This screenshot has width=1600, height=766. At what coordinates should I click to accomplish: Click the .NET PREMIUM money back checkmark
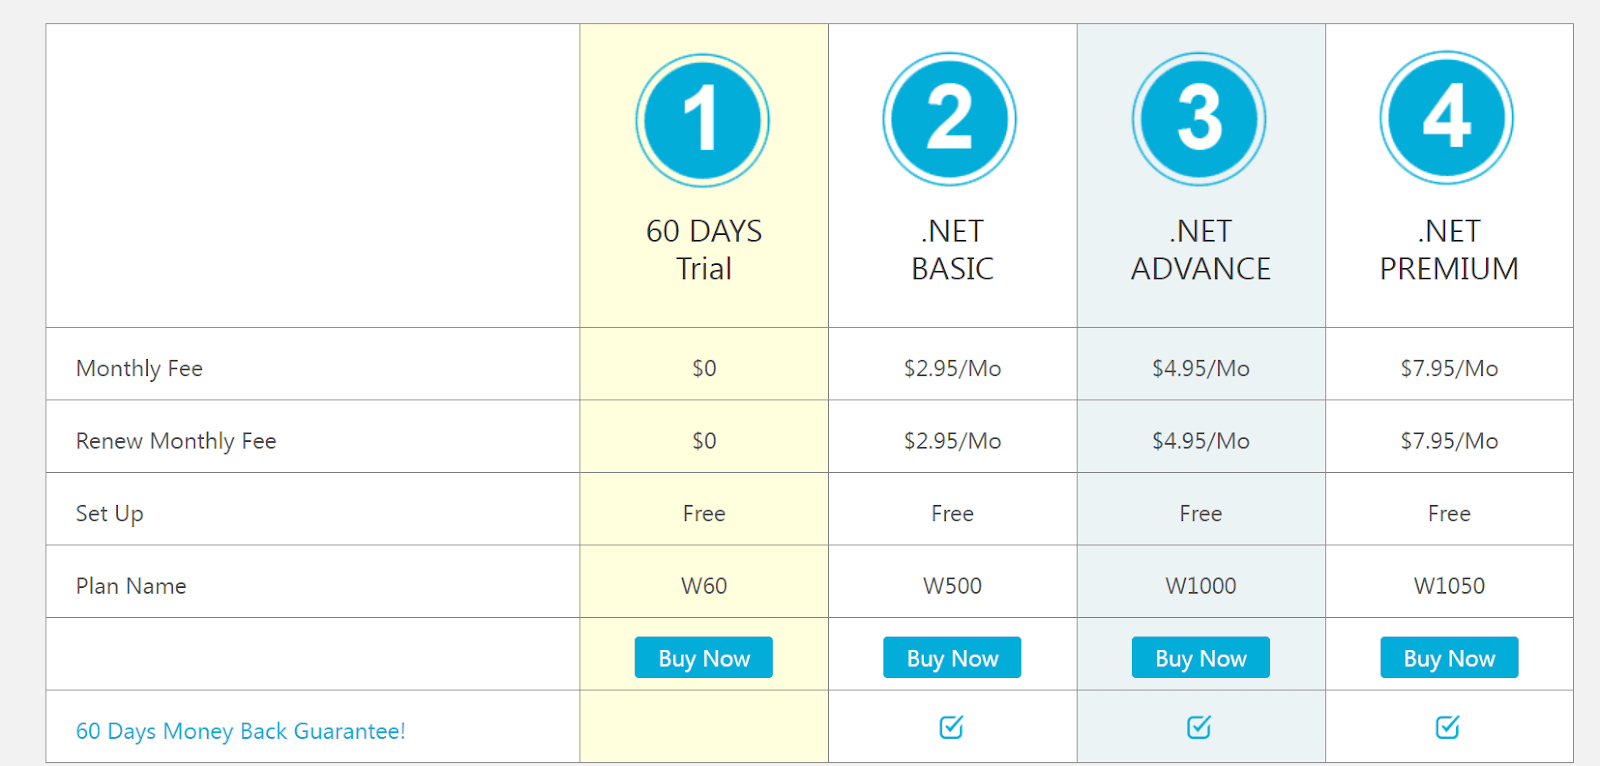pyautogui.click(x=1448, y=727)
